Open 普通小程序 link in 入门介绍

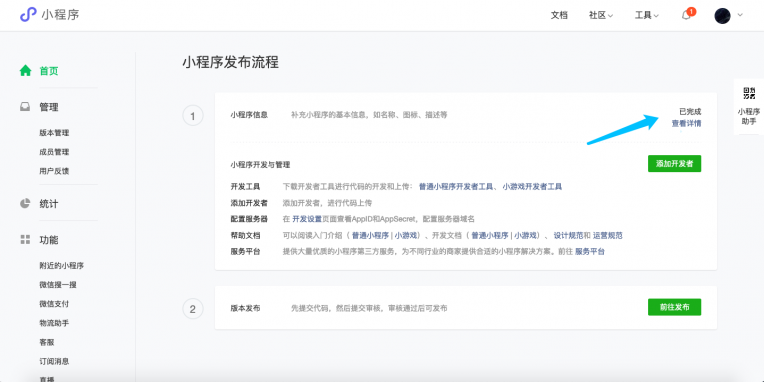(x=370, y=235)
